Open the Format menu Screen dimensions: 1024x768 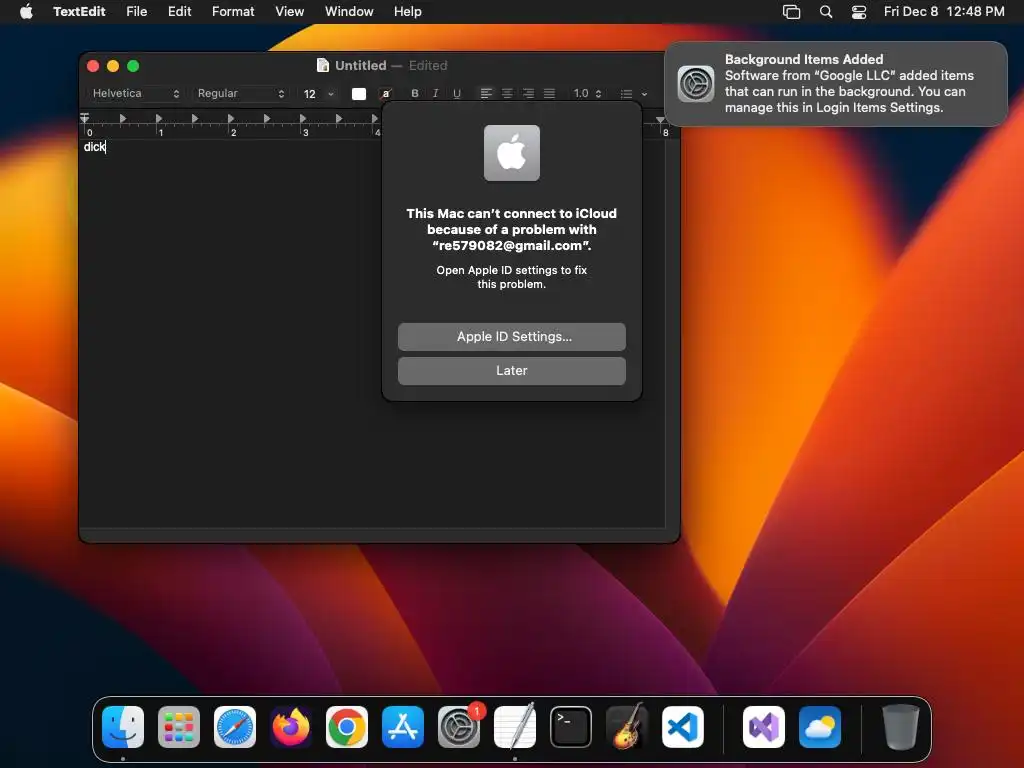(x=233, y=11)
